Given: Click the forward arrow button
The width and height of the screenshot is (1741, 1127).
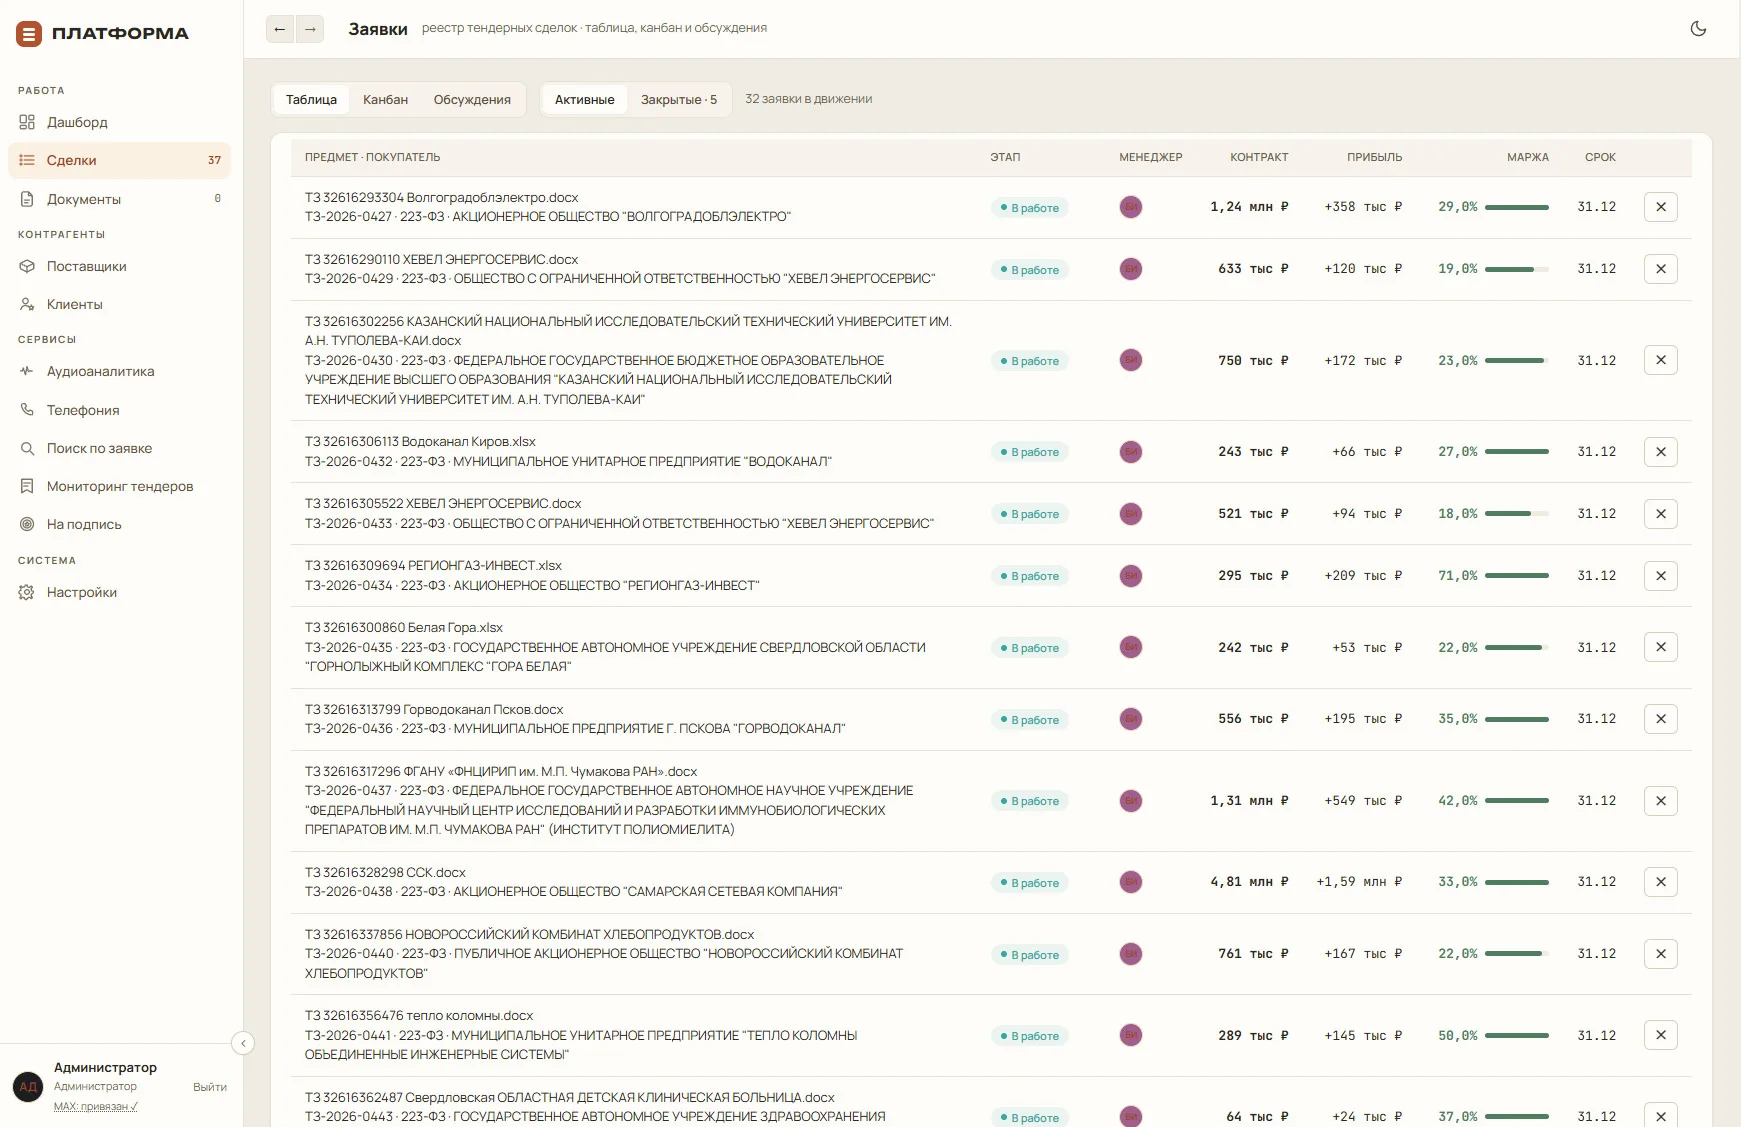Looking at the screenshot, I should click(x=310, y=29).
